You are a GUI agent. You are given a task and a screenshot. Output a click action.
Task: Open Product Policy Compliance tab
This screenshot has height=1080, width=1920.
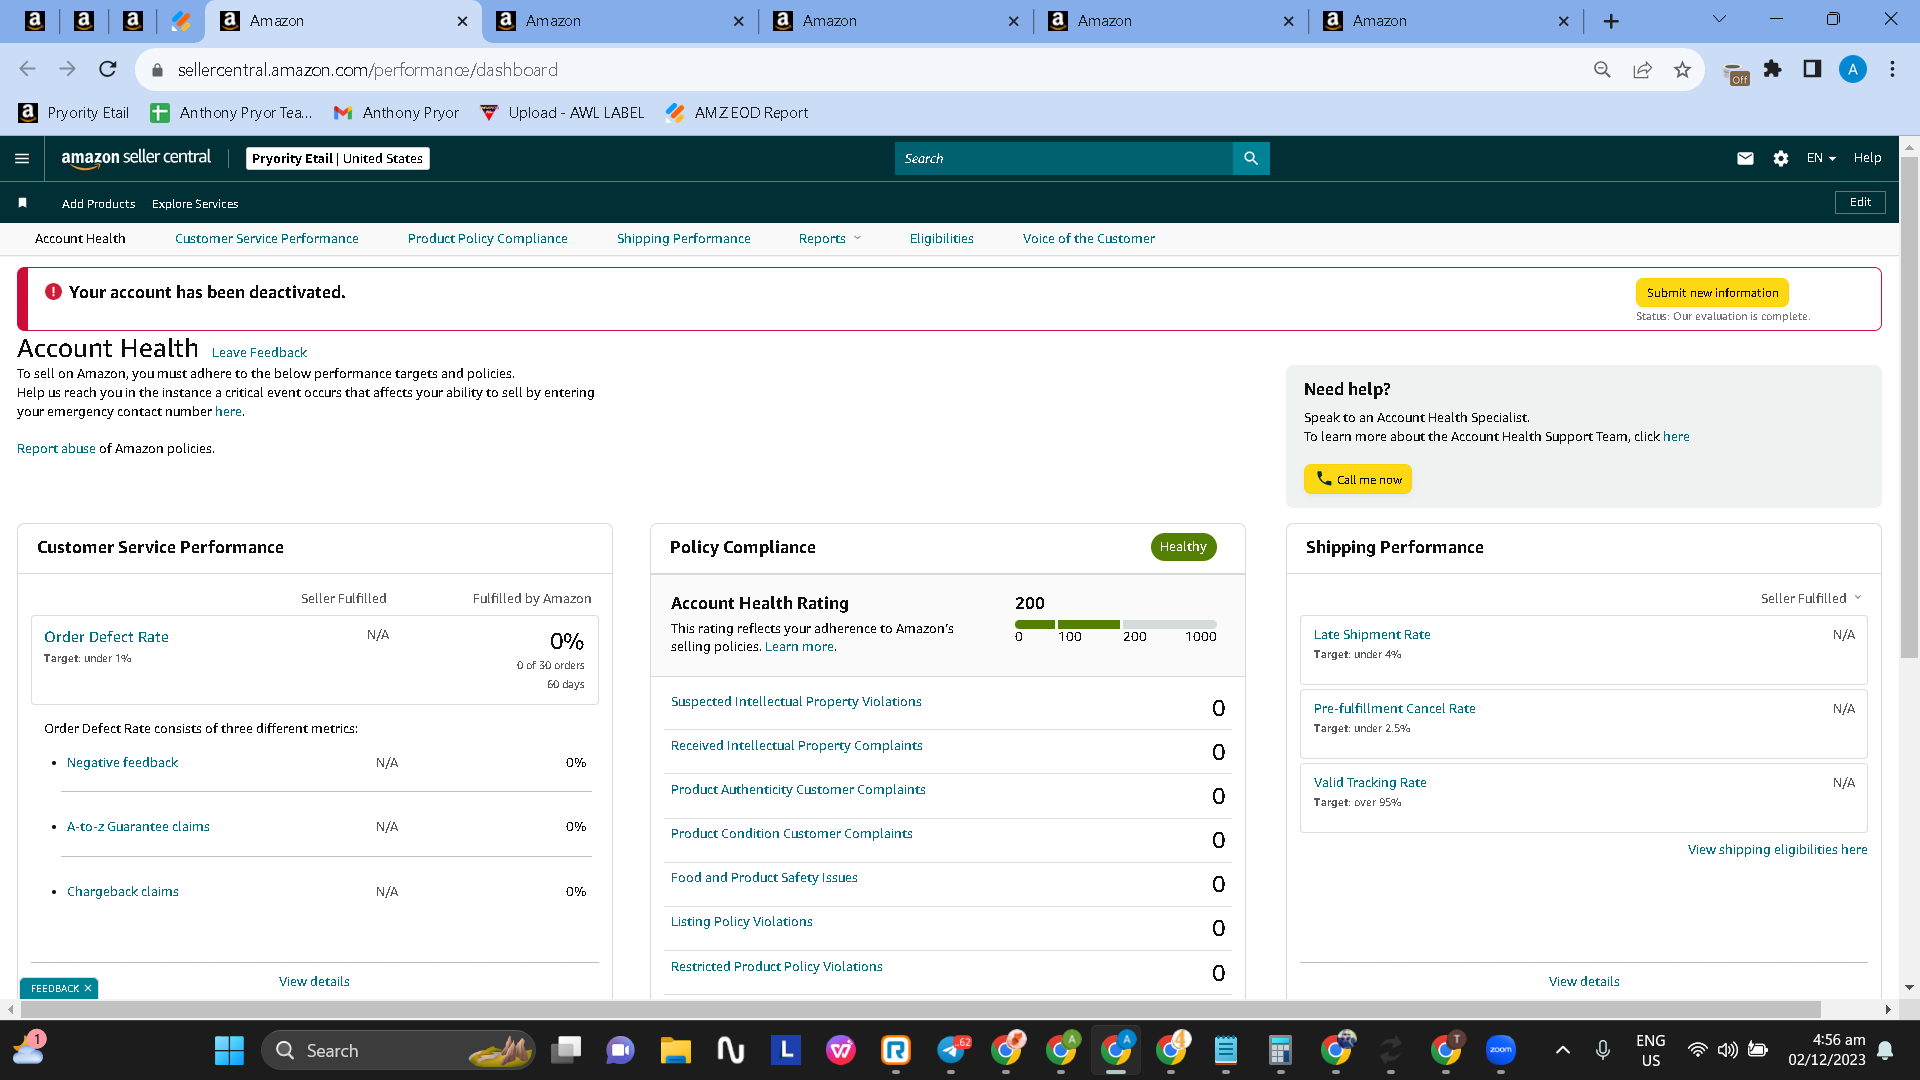coord(487,239)
